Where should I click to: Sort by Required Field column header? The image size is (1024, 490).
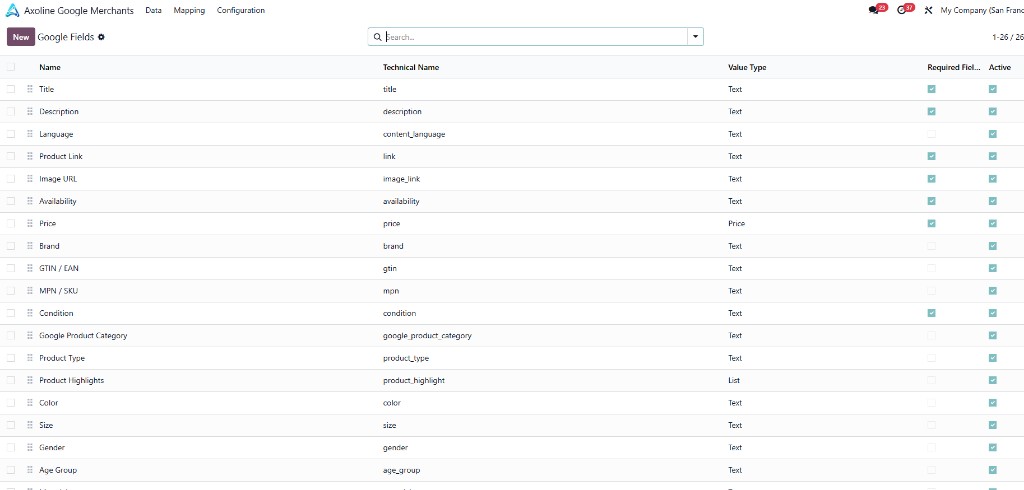click(954, 67)
